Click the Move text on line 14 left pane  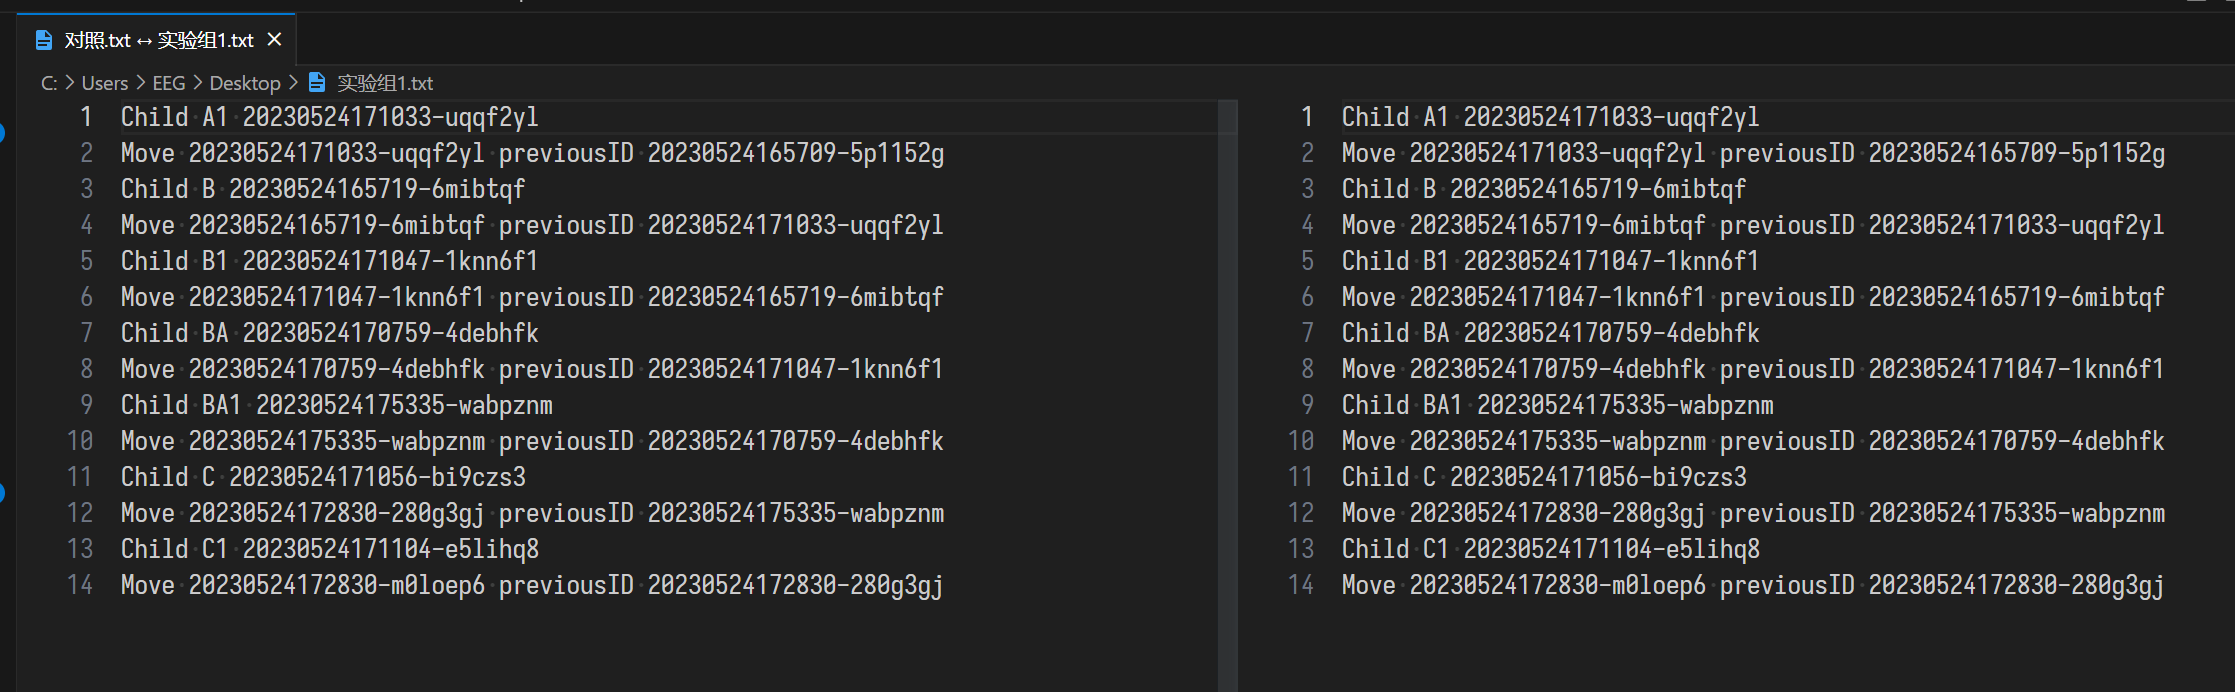point(147,584)
